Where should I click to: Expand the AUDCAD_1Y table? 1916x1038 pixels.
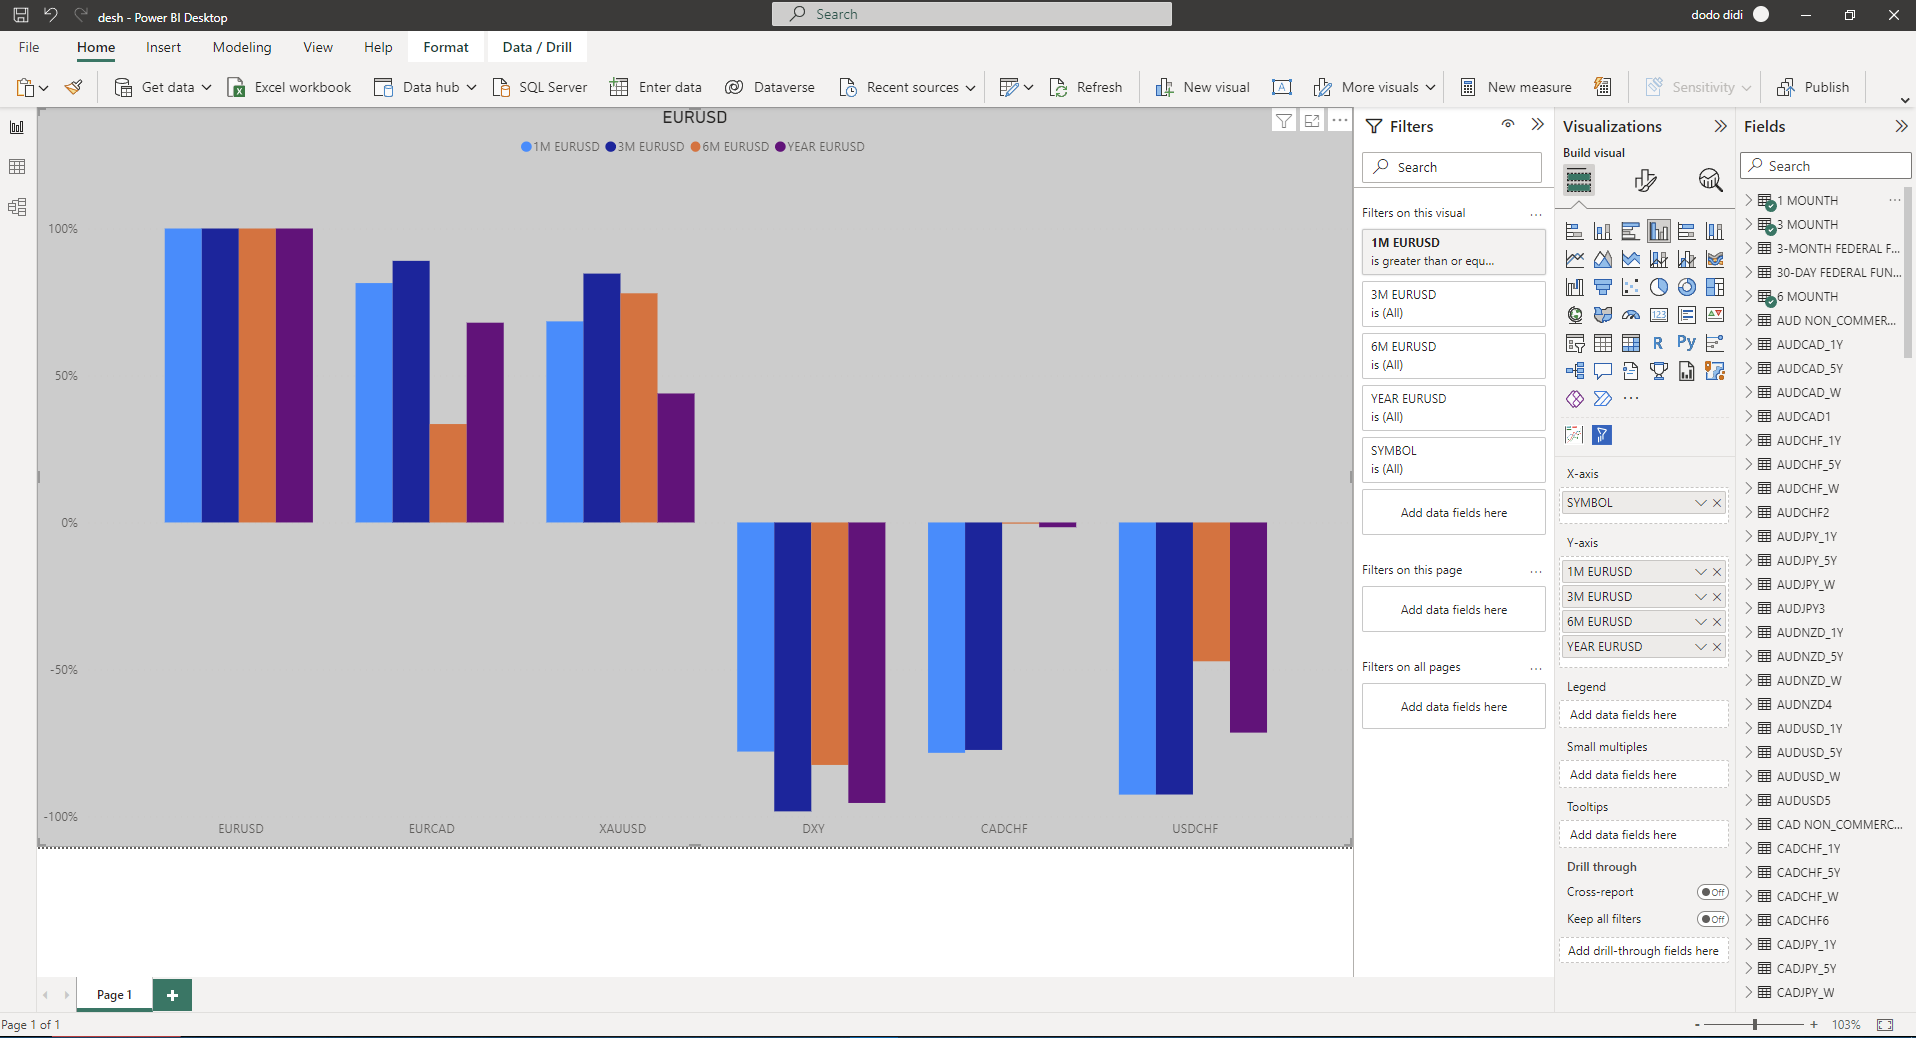click(1749, 344)
